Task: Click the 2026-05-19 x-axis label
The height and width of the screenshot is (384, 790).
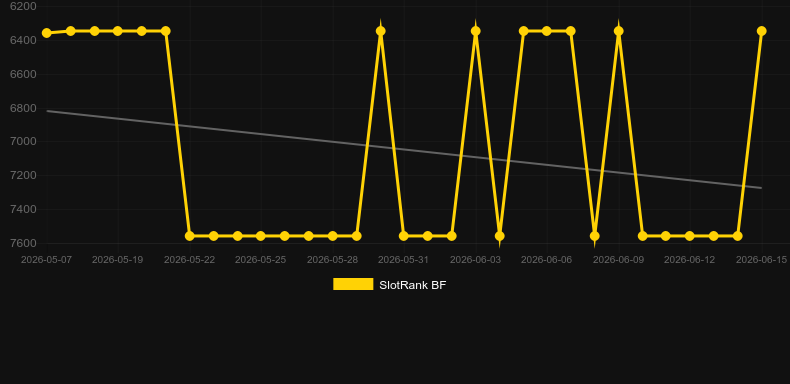Action: coord(117,260)
